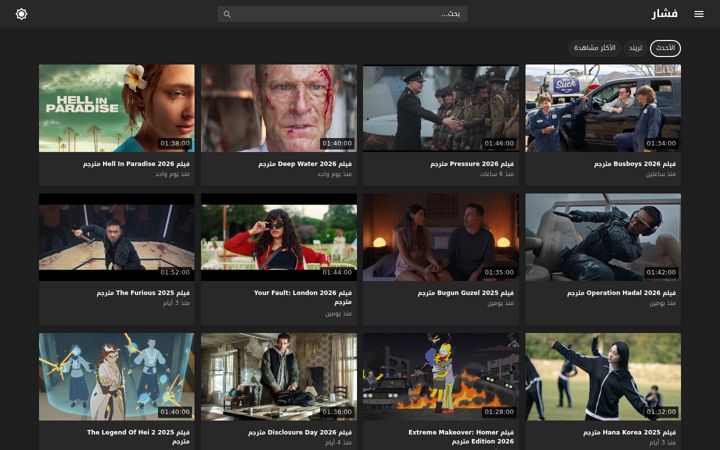
Task: Click the Operation Hadal 2026 title
Action: pos(621,293)
